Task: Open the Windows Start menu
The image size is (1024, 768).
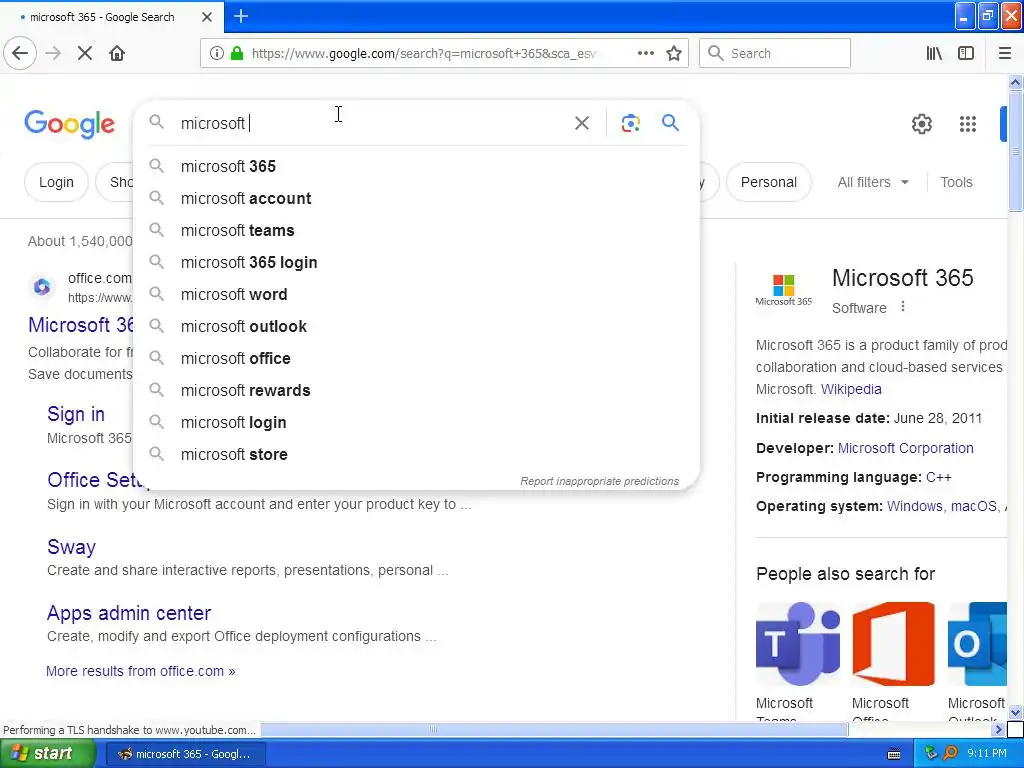Action: 47,754
